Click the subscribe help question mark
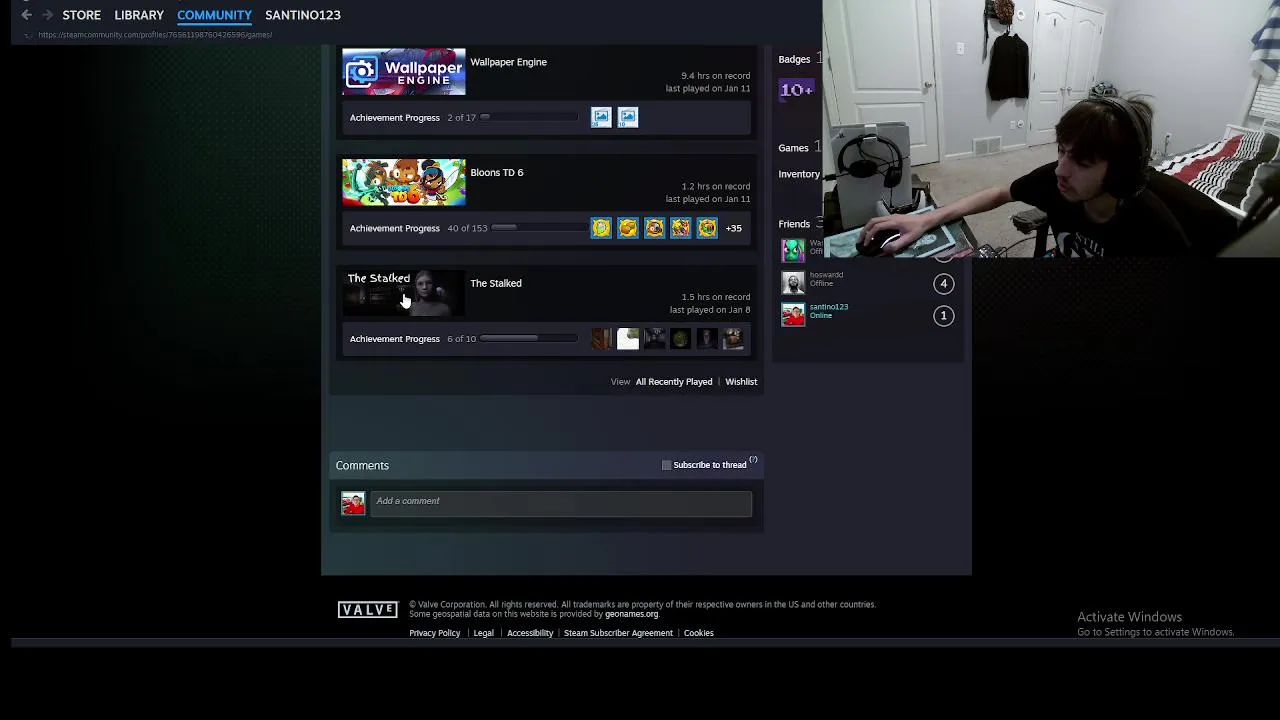1280x720 pixels. [754, 461]
